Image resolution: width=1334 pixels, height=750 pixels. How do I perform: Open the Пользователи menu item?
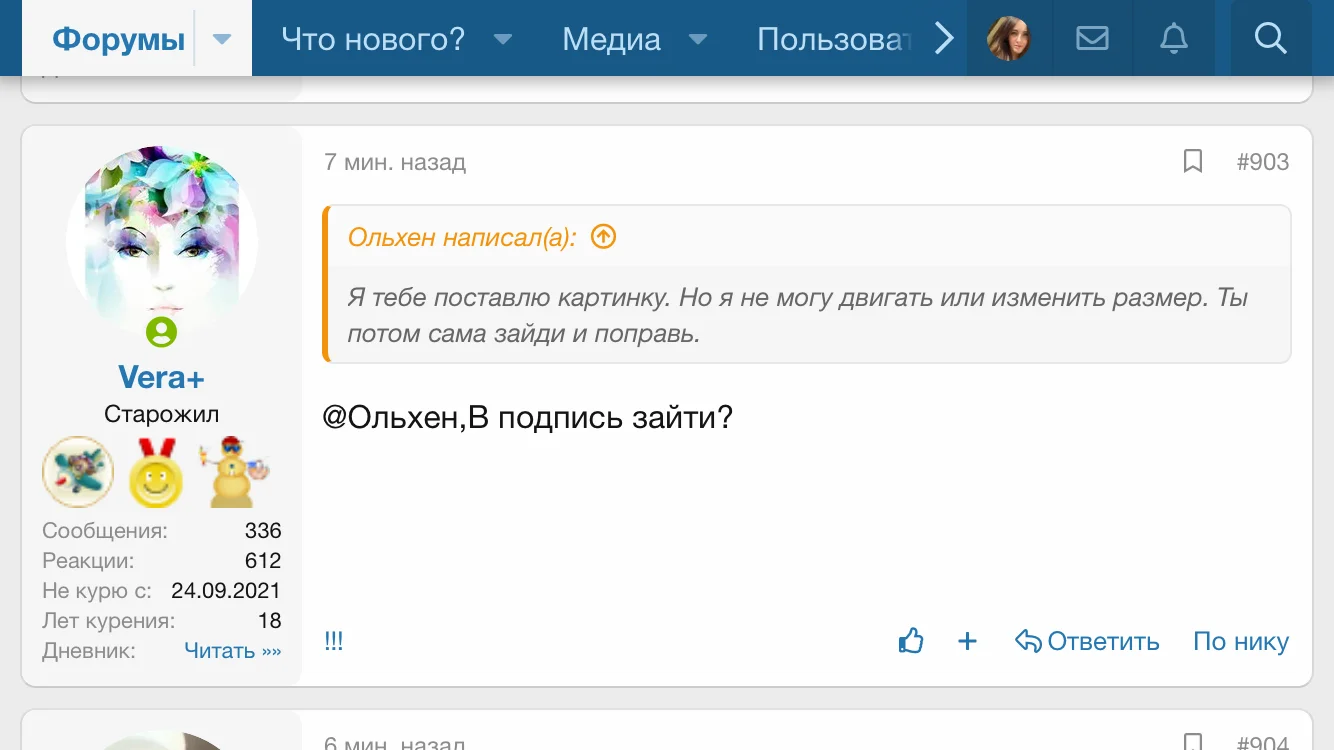pyautogui.click(x=834, y=39)
